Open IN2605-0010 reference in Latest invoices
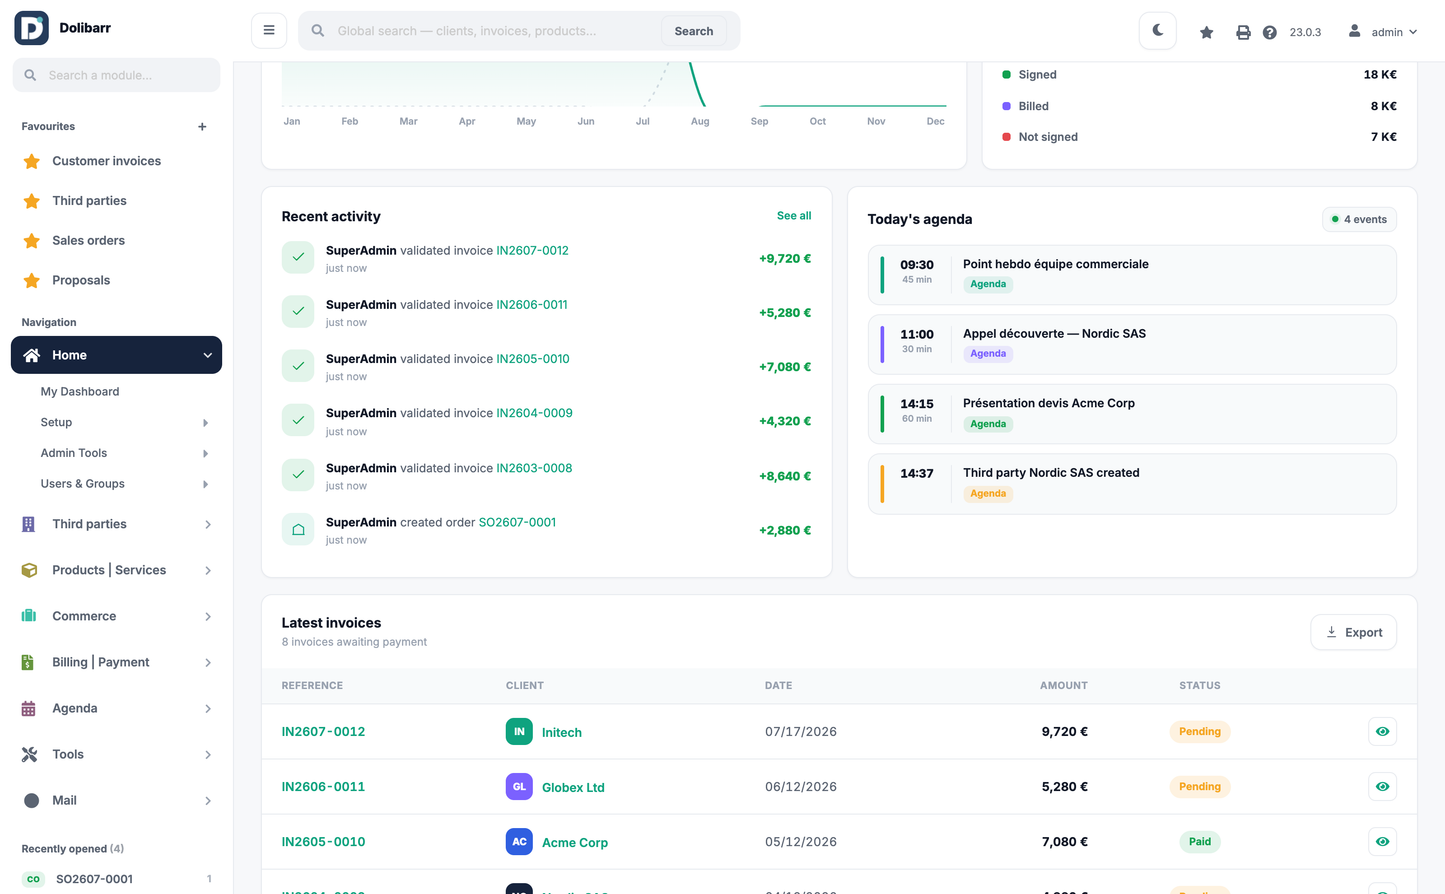The height and width of the screenshot is (894, 1445). [x=323, y=842]
